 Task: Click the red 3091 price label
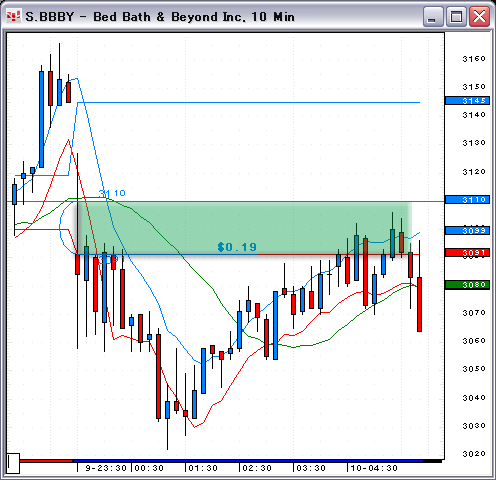pos(467,253)
